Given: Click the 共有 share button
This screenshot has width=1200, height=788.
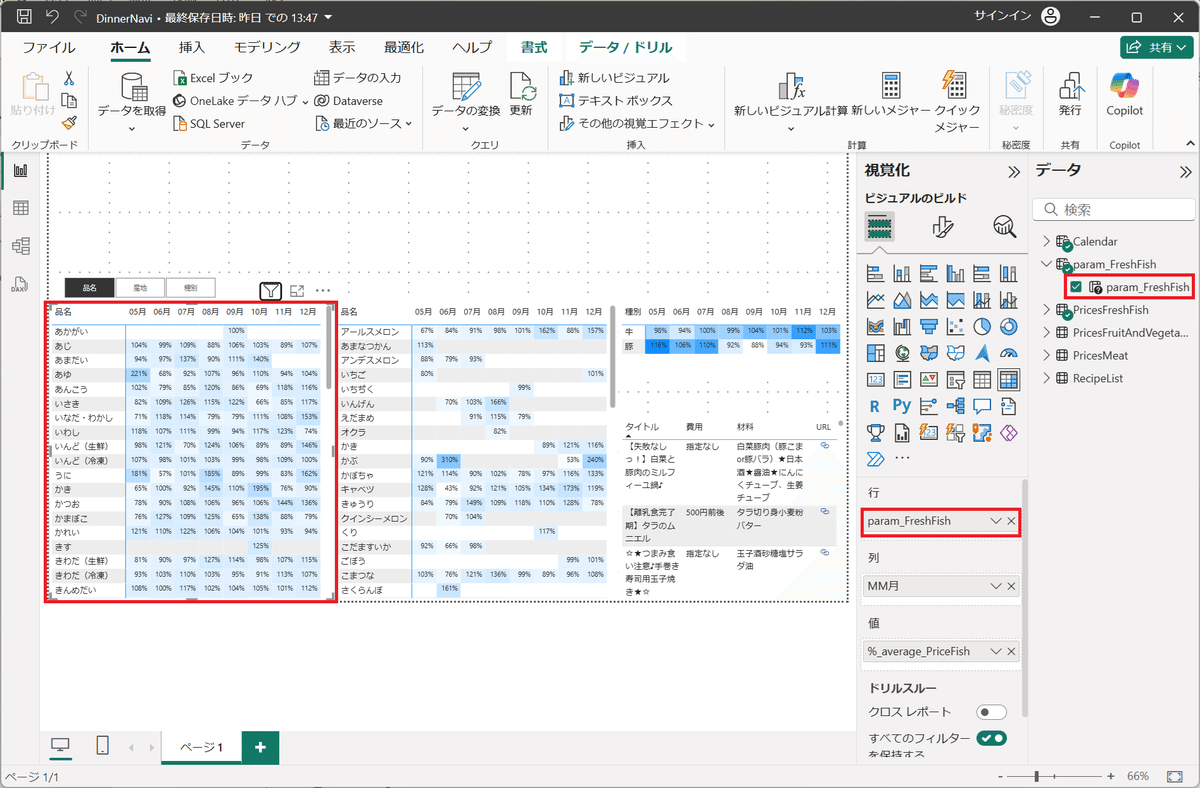Looking at the screenshot, I should [x=1158, y=47].
